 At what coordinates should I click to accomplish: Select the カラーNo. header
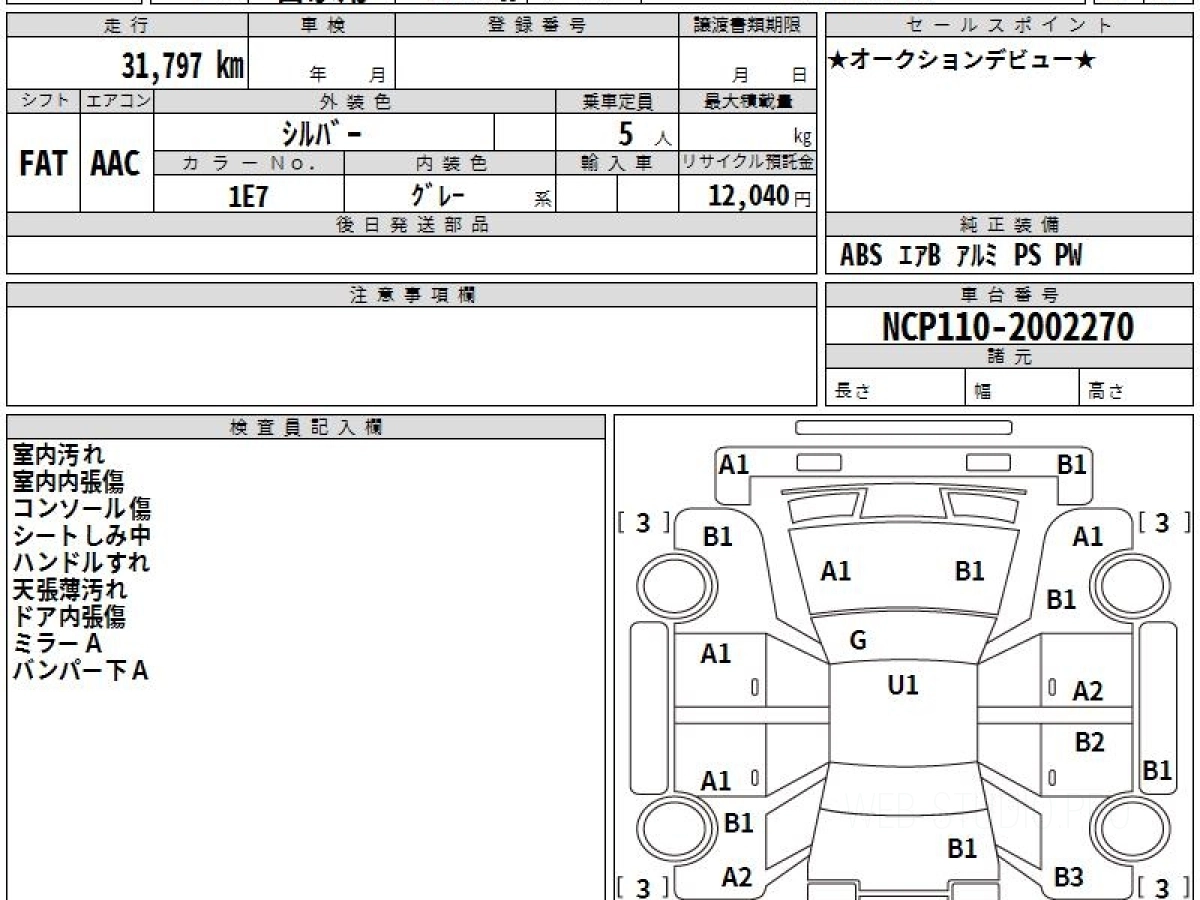click(x=249, y=163)
